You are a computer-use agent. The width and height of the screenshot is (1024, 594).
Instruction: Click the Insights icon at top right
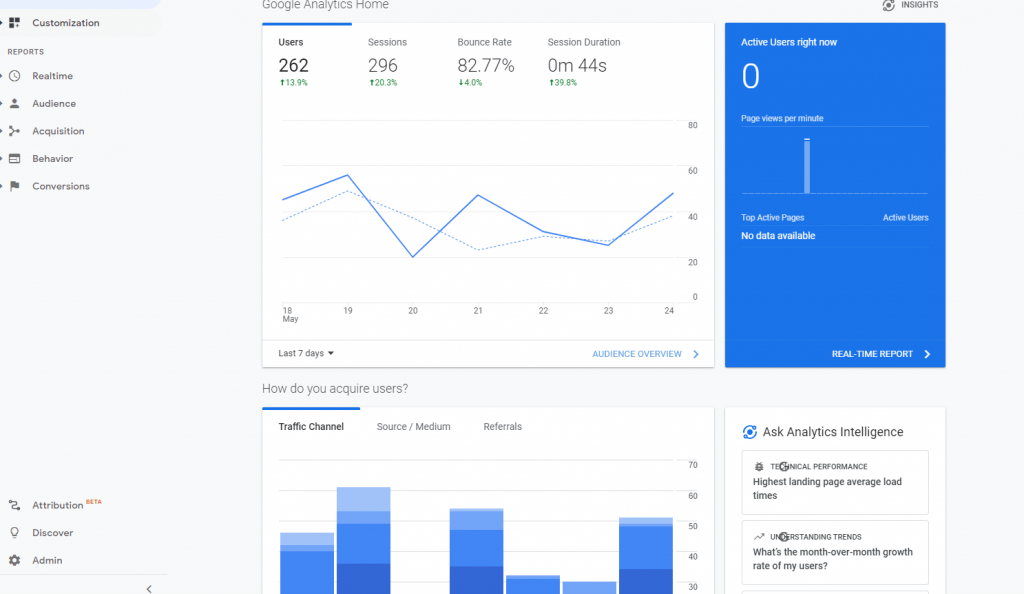(888, 5)
